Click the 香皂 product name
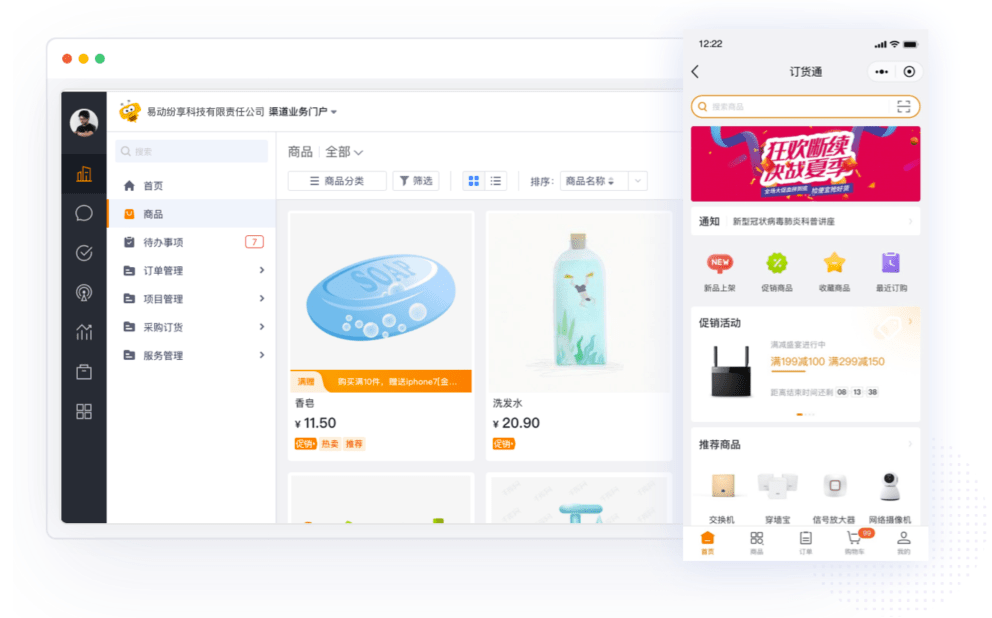This screenshot has height=618, width=992. (304, 403)
